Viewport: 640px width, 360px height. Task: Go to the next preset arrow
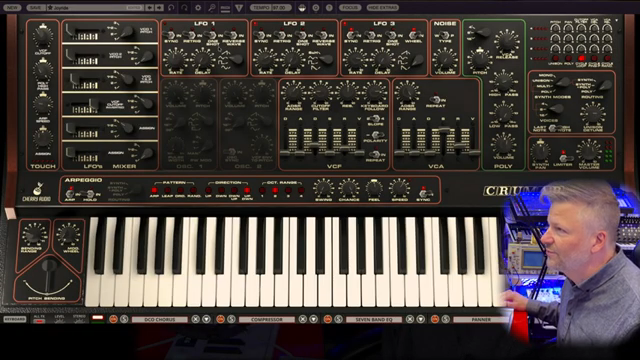pos(159,7)
